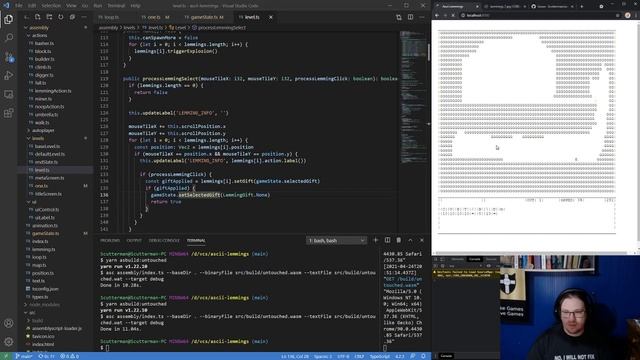Click the sync changes status item
The image size is (640, 360).
tap(46, 356)
